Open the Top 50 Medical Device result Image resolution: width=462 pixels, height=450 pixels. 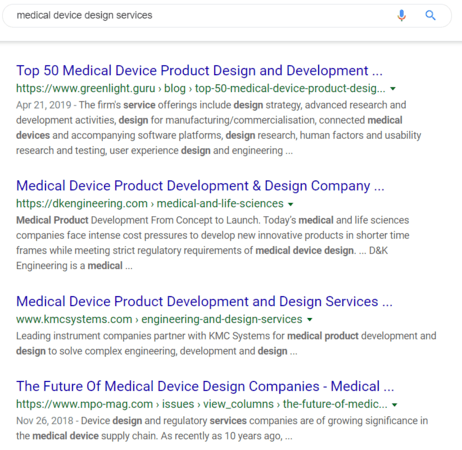[199, 71]
